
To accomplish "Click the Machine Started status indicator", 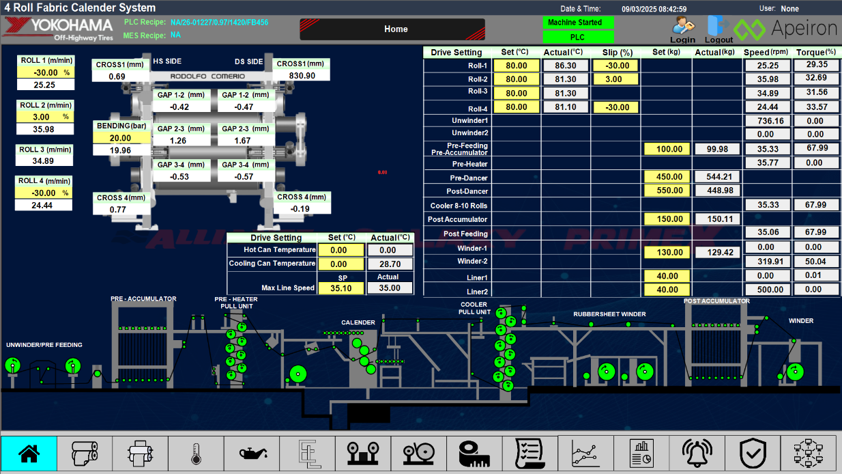I will coord(578,23).
